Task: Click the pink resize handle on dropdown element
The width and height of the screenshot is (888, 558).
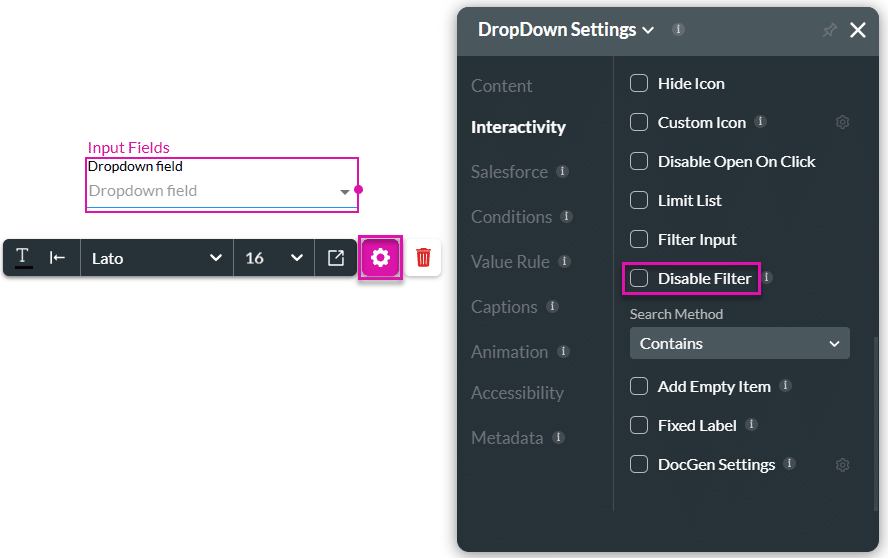Action: click(358, 190)
